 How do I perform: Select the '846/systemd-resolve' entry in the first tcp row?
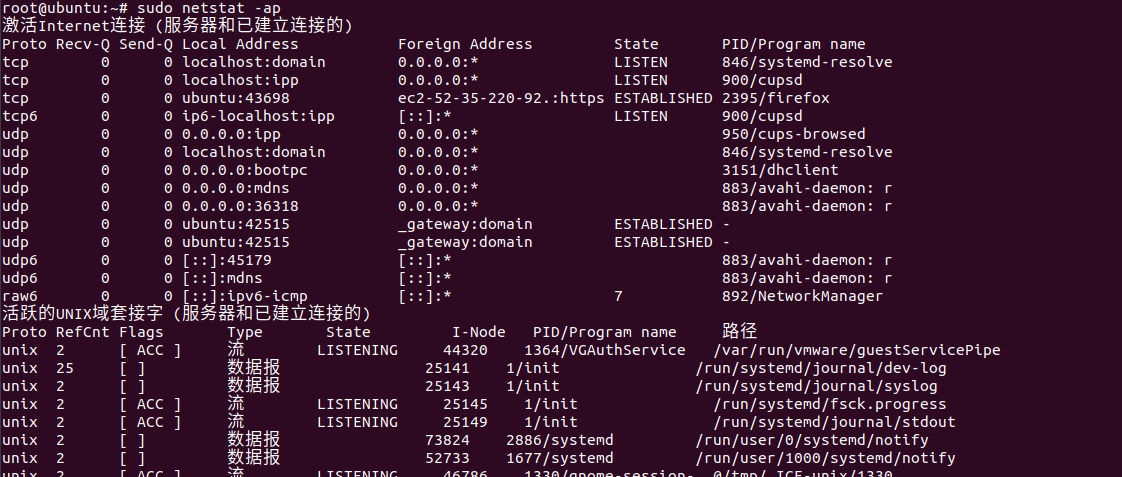pyautogui.click(x=807, y=62)
